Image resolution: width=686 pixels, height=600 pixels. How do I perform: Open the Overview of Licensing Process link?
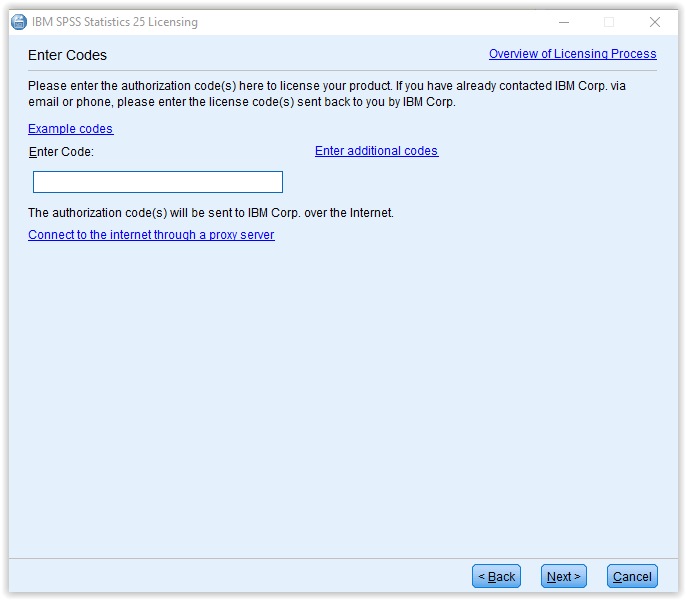(573, 54)
